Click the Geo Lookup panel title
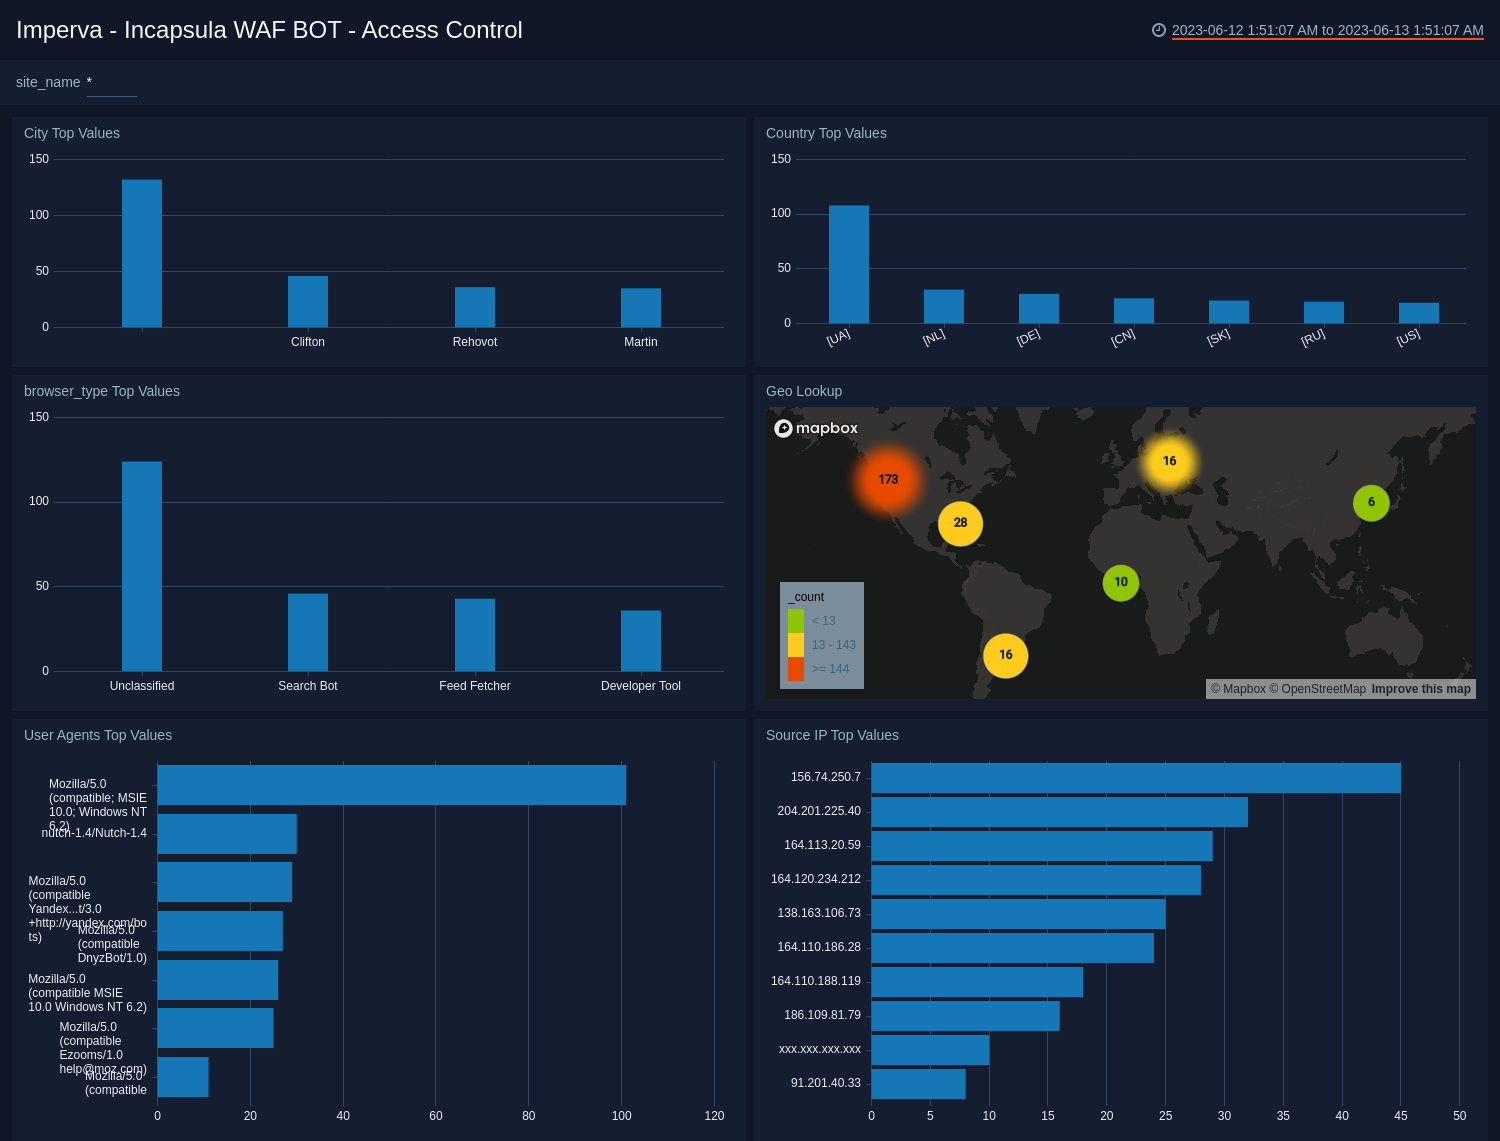The image size is (1500, 1141). (x=804, y=391)
